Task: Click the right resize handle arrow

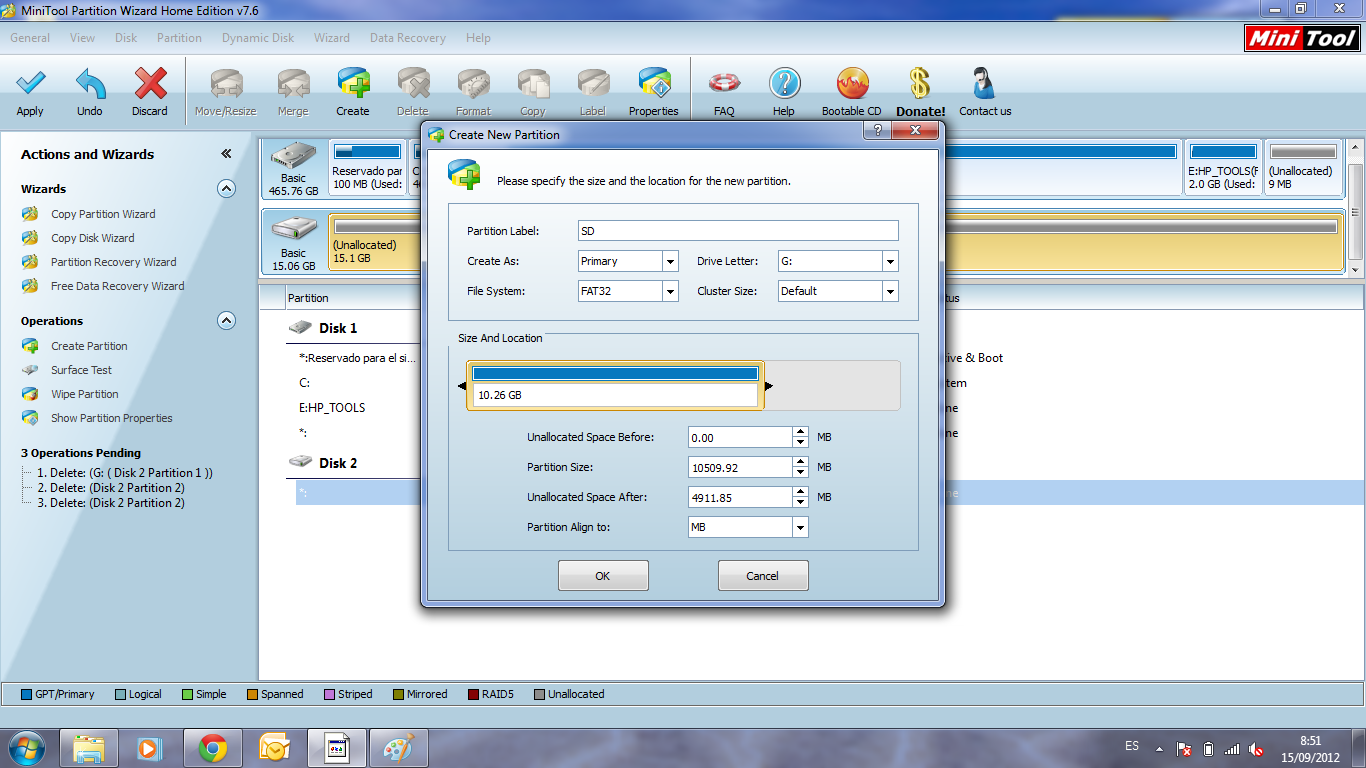Action: point(769,386)
